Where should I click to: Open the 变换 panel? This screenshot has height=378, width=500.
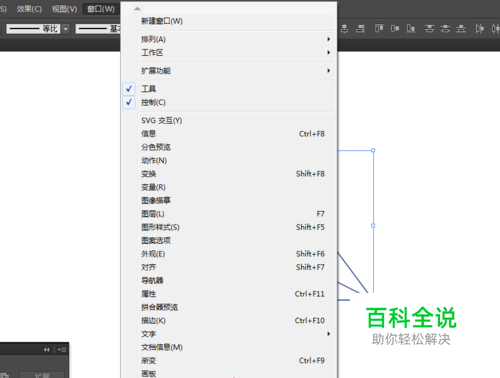coord(230,174)
